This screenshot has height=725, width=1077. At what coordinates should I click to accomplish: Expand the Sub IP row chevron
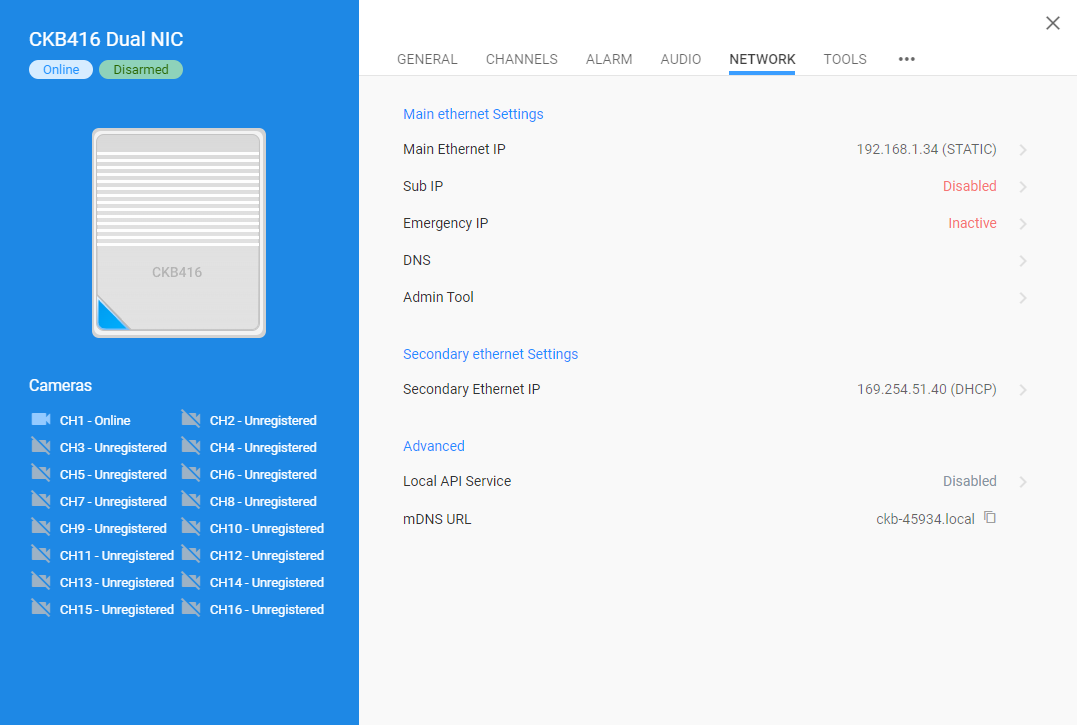click(x=1023, y=187)
